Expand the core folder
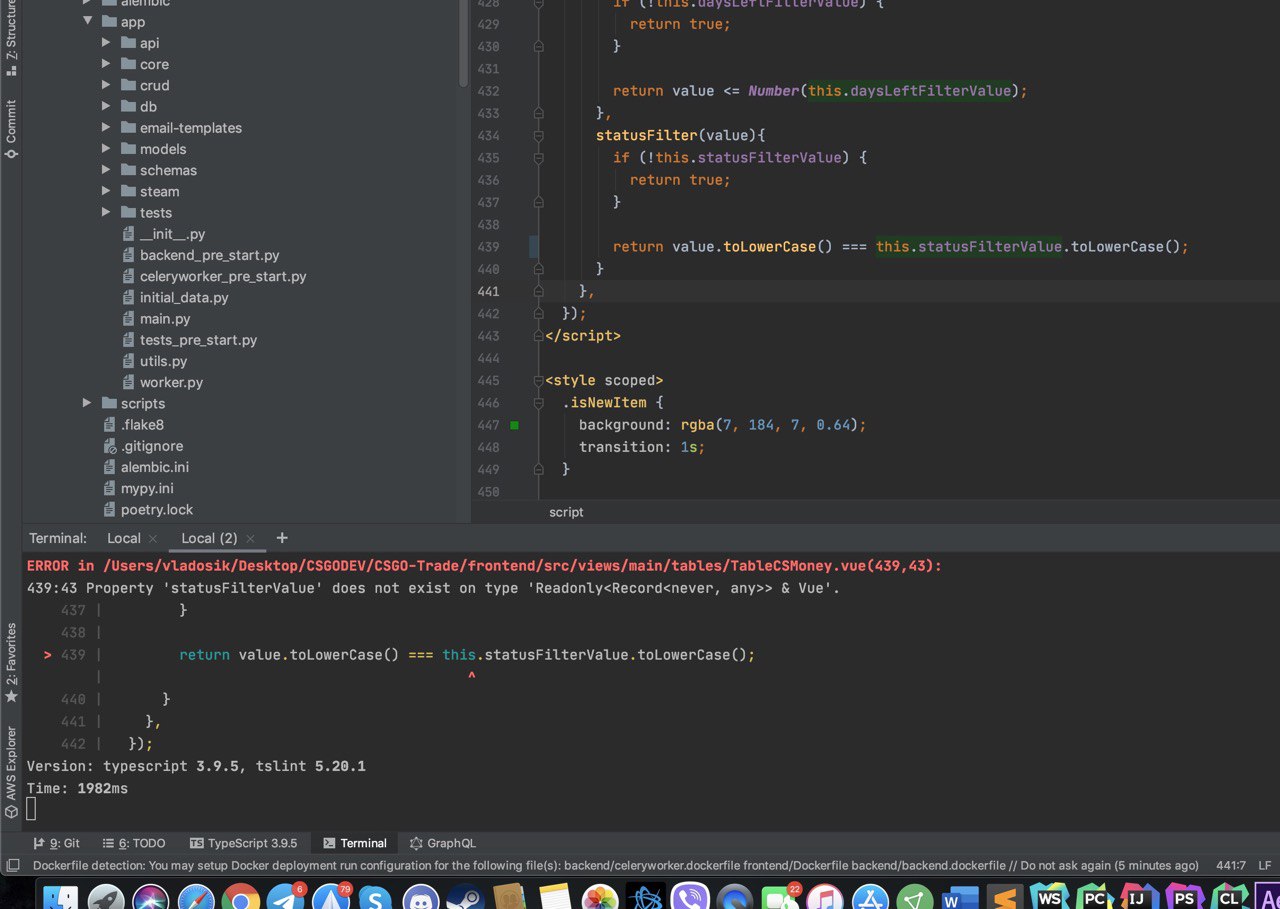 click(x=106, y=64)
